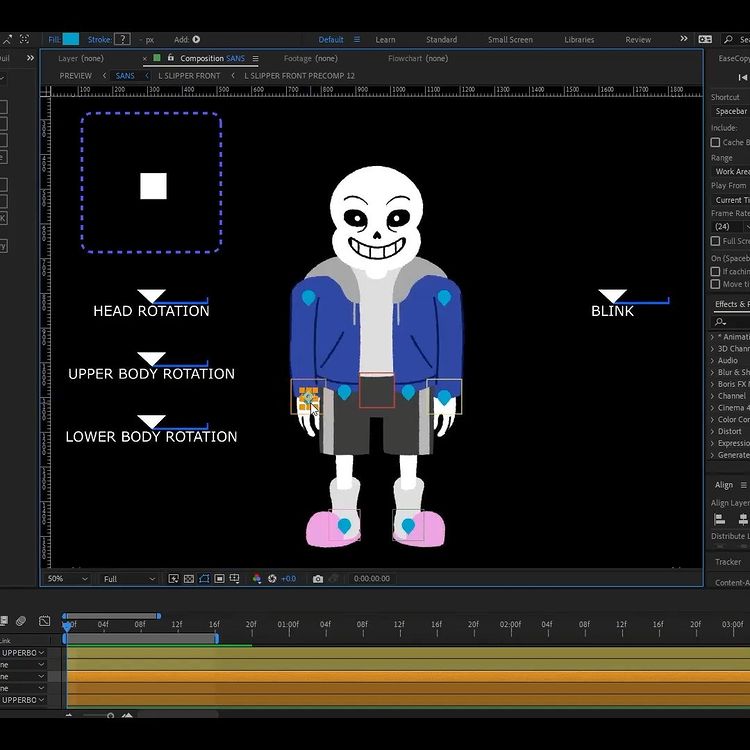The height and width of the screenshot is (750, 750).
Task: Close the Composition SANS tab
Action: point(144,59)
